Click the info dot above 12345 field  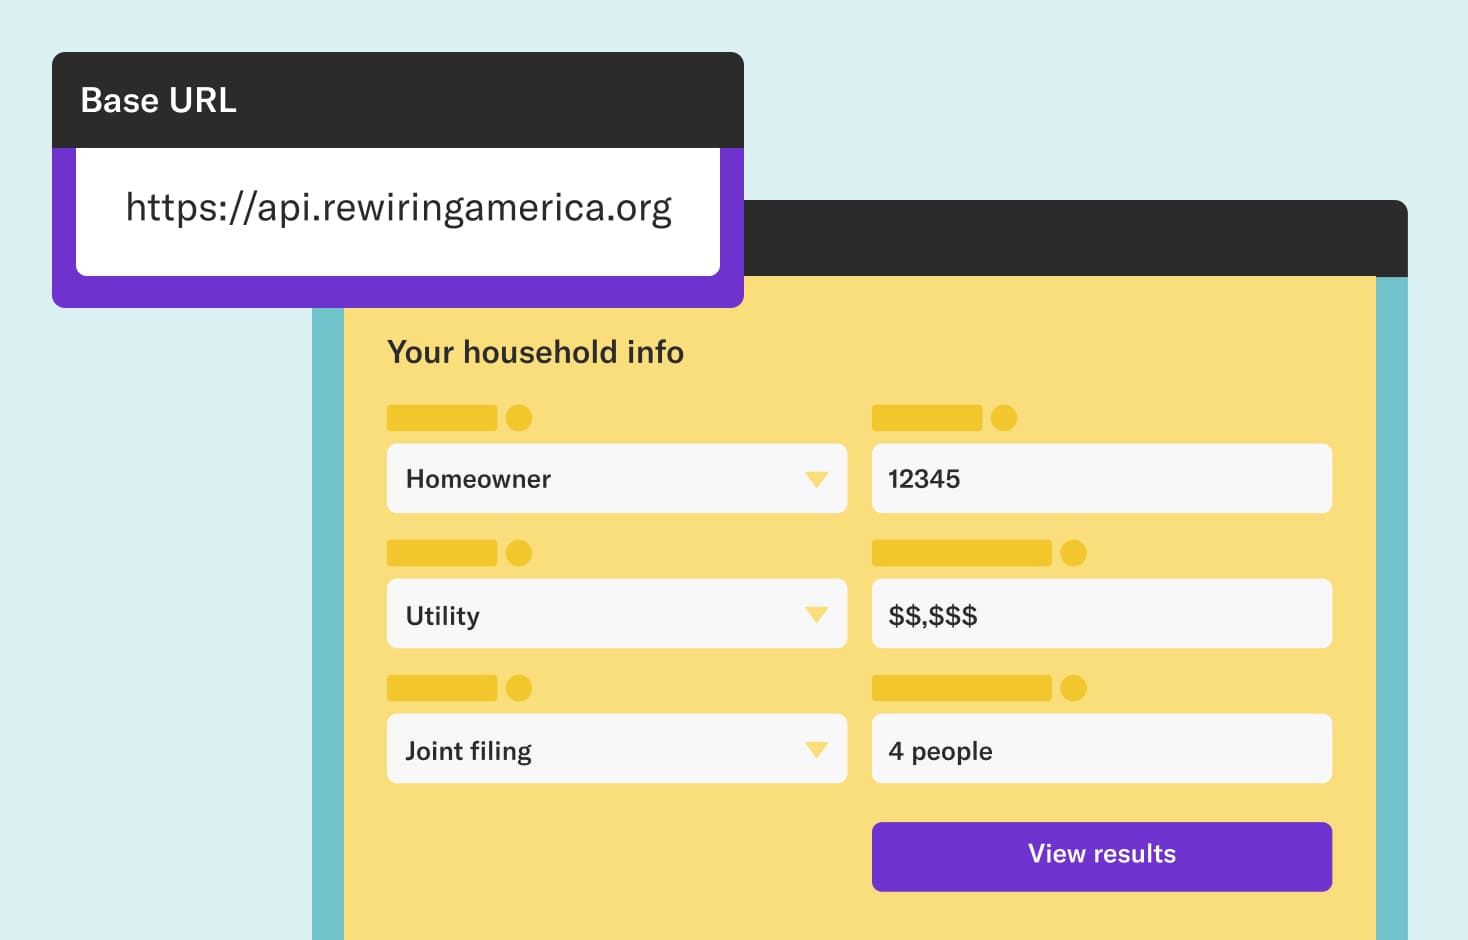pyautogui.click(x=1004, y=417)
